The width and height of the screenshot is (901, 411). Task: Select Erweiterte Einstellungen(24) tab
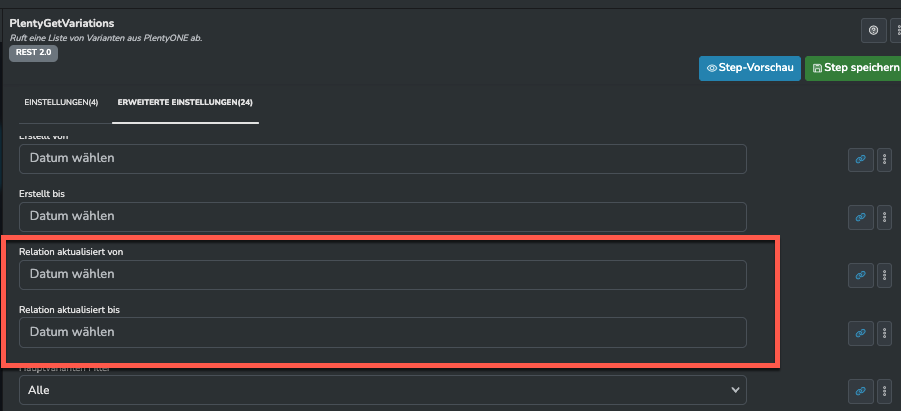pos(185,102)
